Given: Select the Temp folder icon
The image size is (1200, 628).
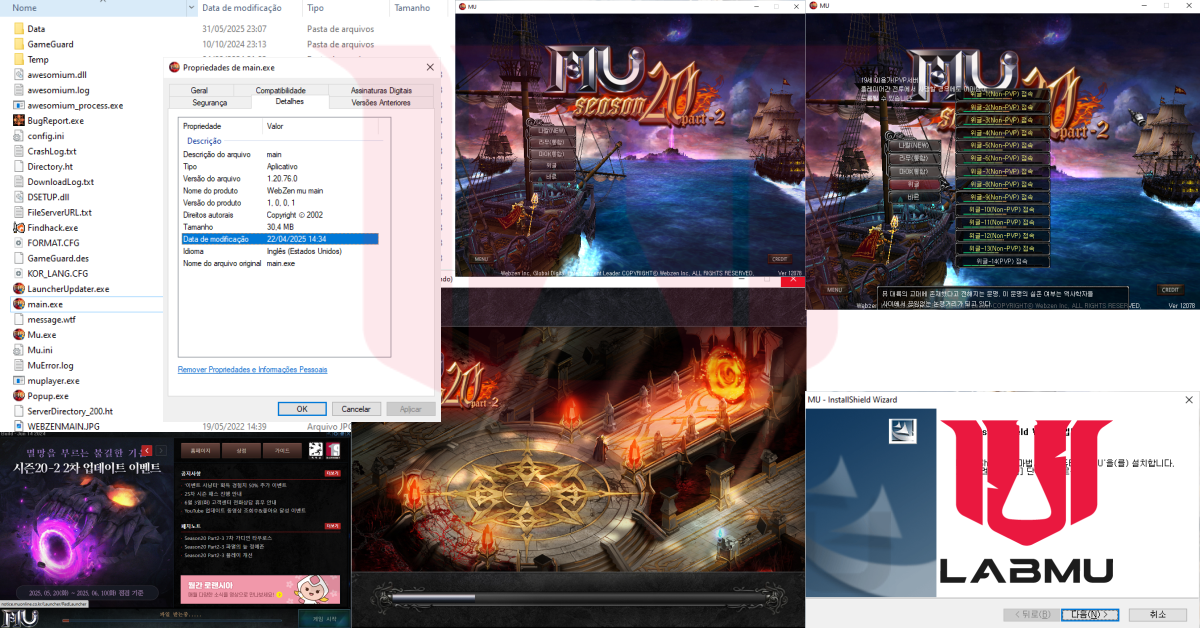Looking at the screenshot, I should (19, 60).
